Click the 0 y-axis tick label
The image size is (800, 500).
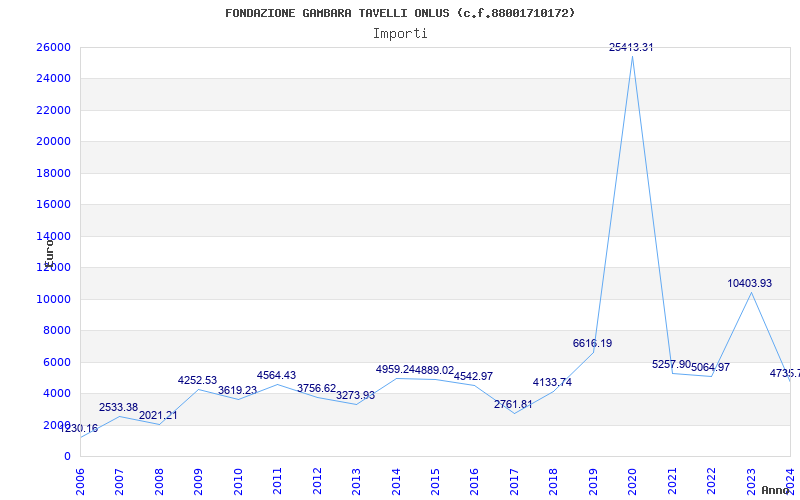[67, 456]
